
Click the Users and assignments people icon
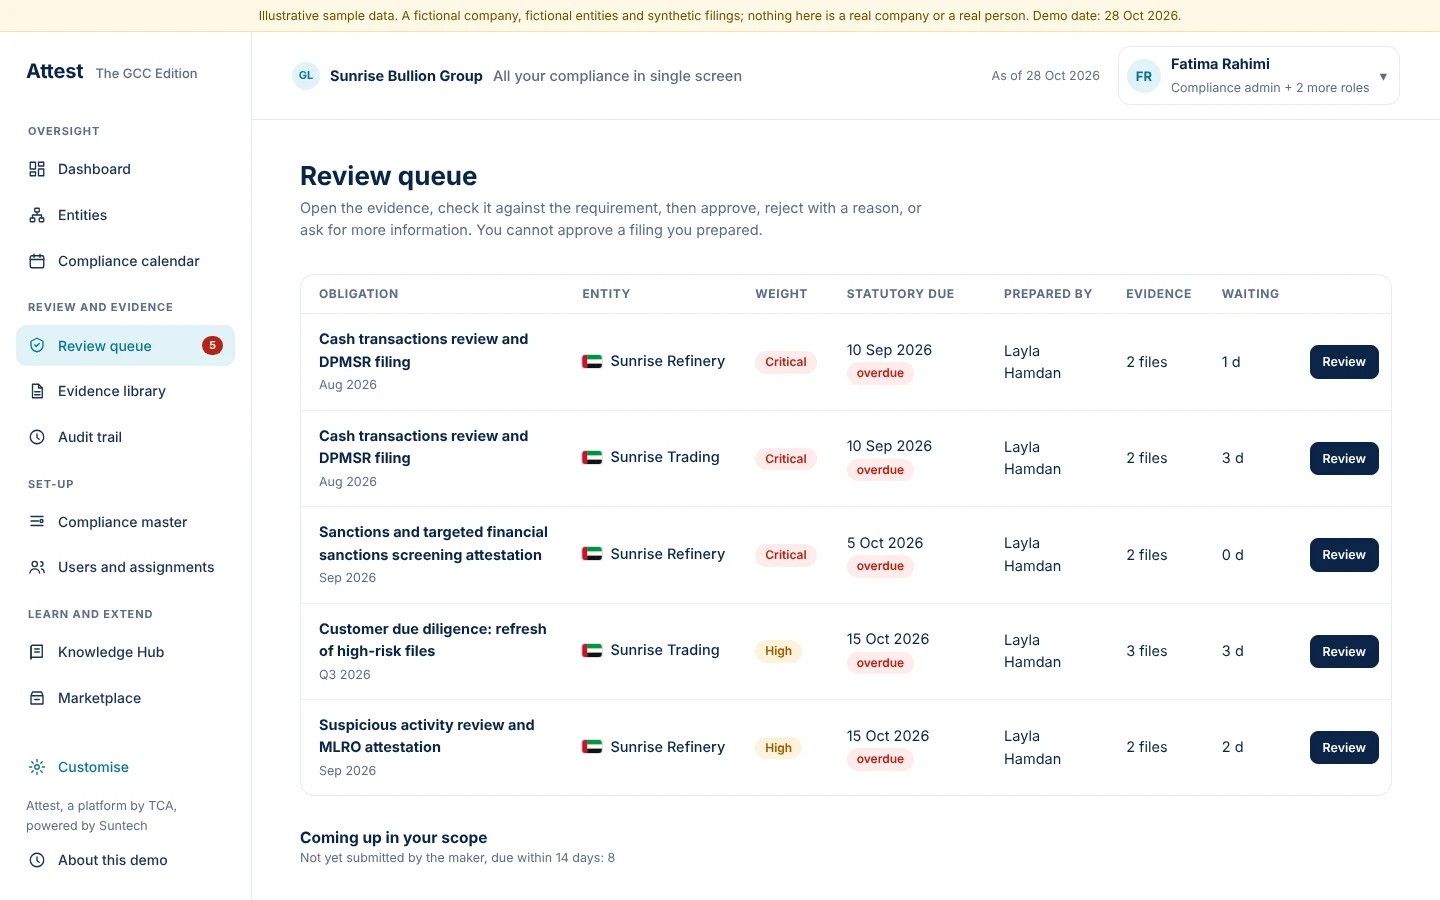coord(37,567)
